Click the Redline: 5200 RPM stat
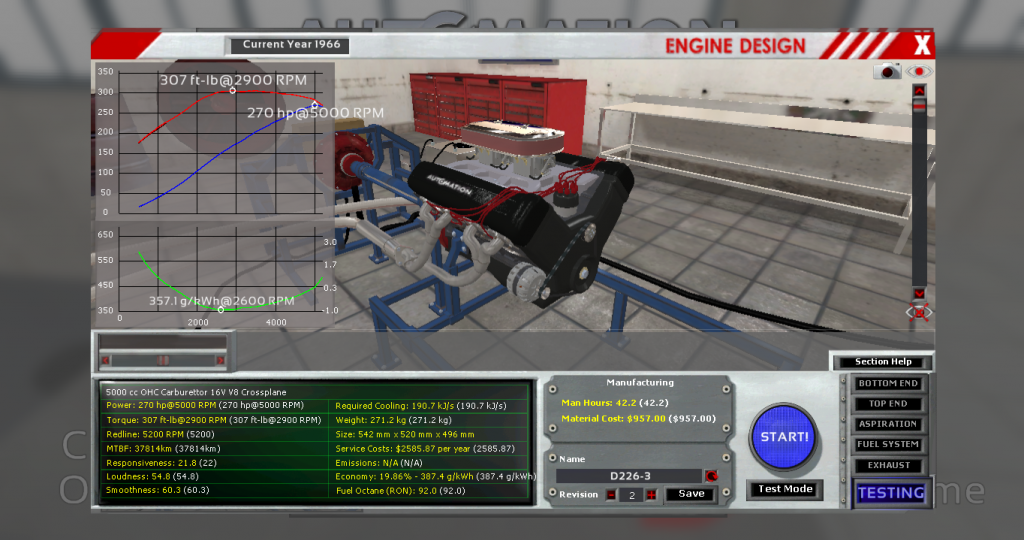This screenshot has height=540, width=1024. coord(160,434)
